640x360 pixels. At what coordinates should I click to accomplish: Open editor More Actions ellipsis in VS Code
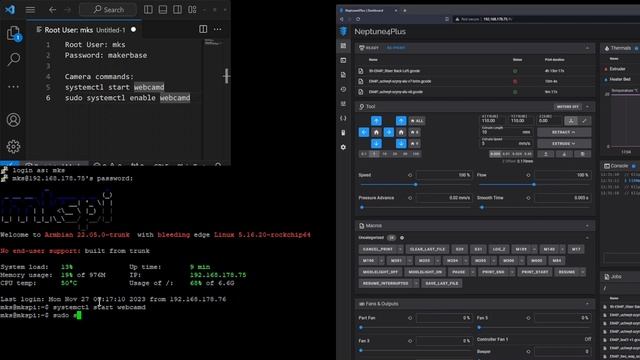[218, 29]
